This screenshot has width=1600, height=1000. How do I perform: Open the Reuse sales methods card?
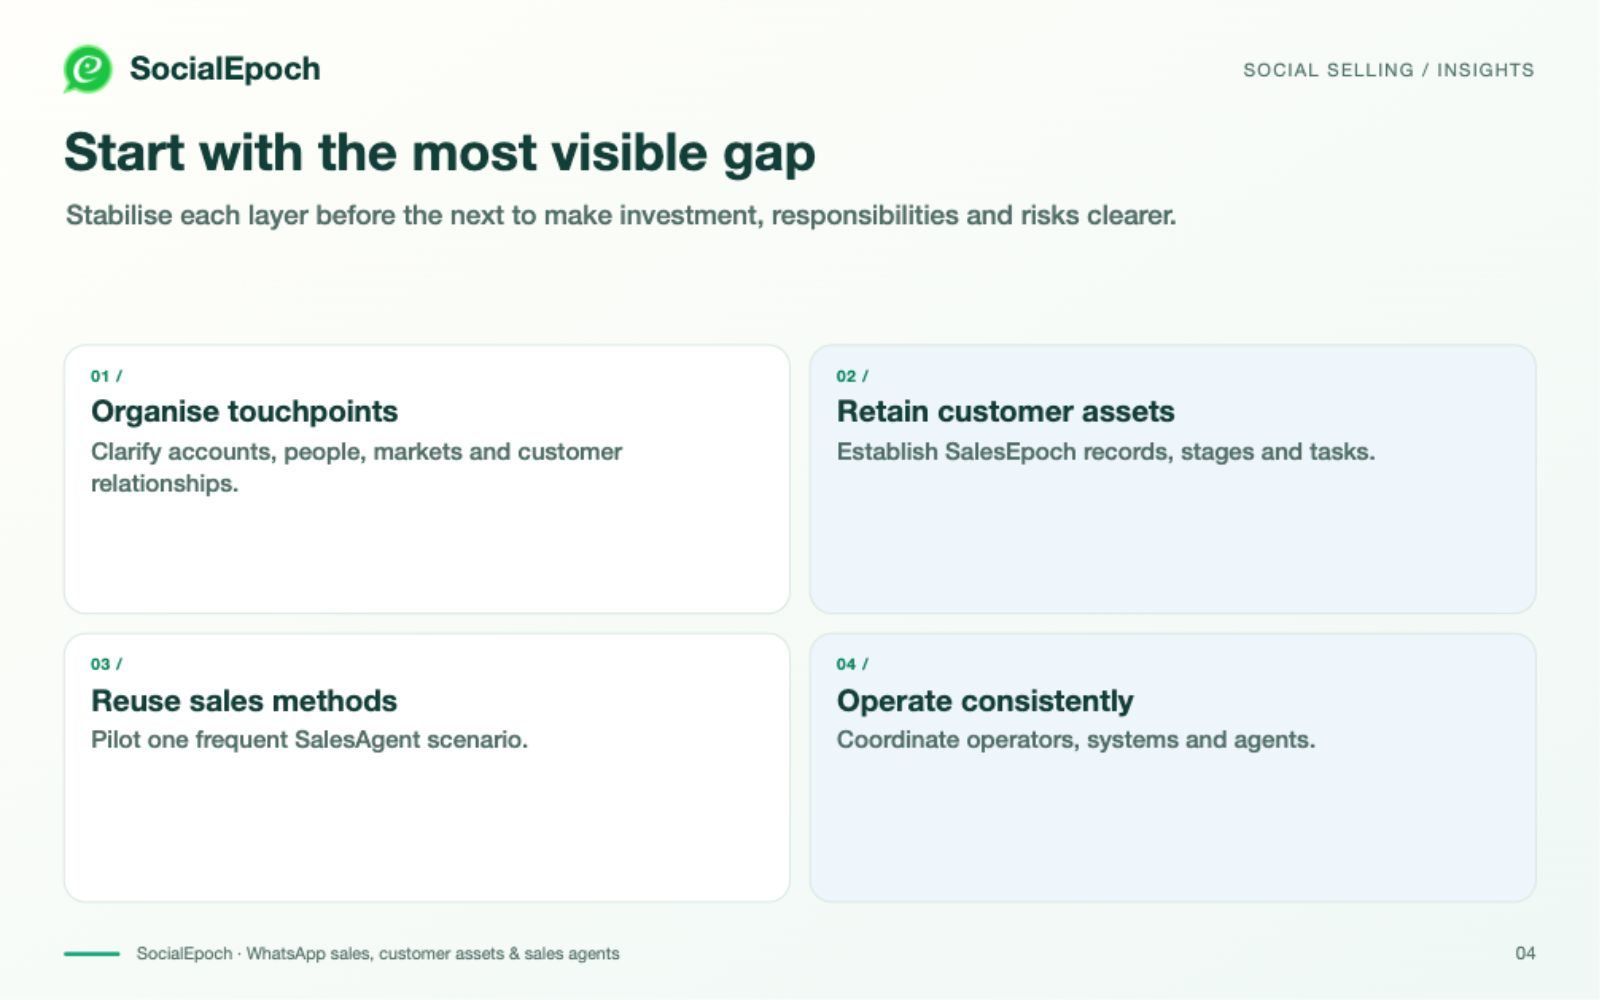pos(427,767)
